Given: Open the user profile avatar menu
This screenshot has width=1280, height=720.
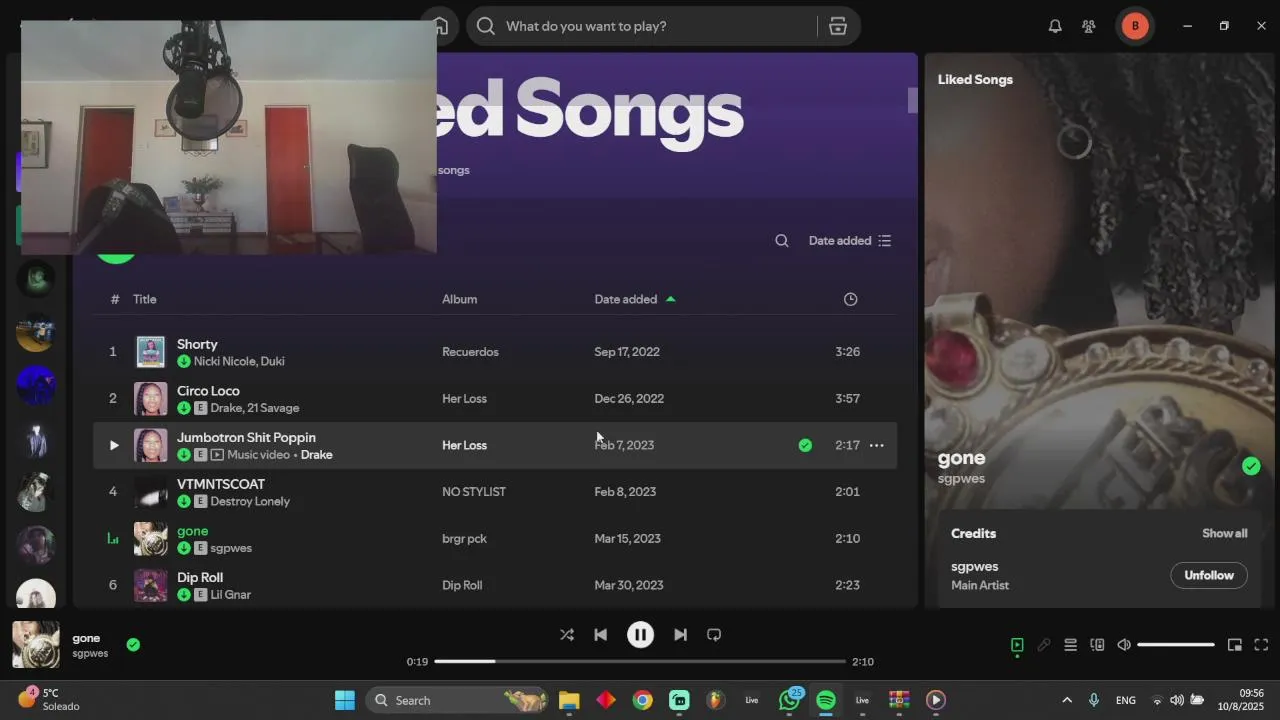Looking at the screenshot, I should click(1134, 26).
